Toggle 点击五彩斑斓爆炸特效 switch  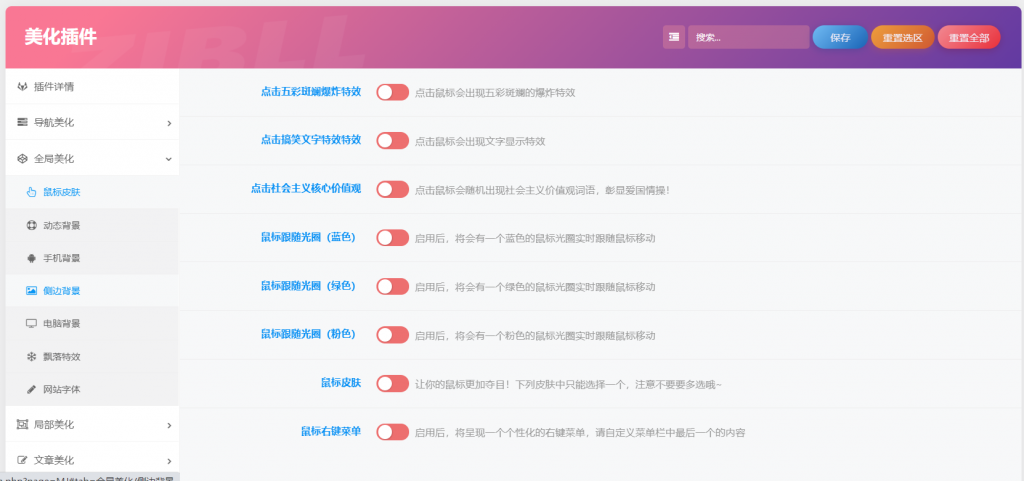(x=392, y=92)
